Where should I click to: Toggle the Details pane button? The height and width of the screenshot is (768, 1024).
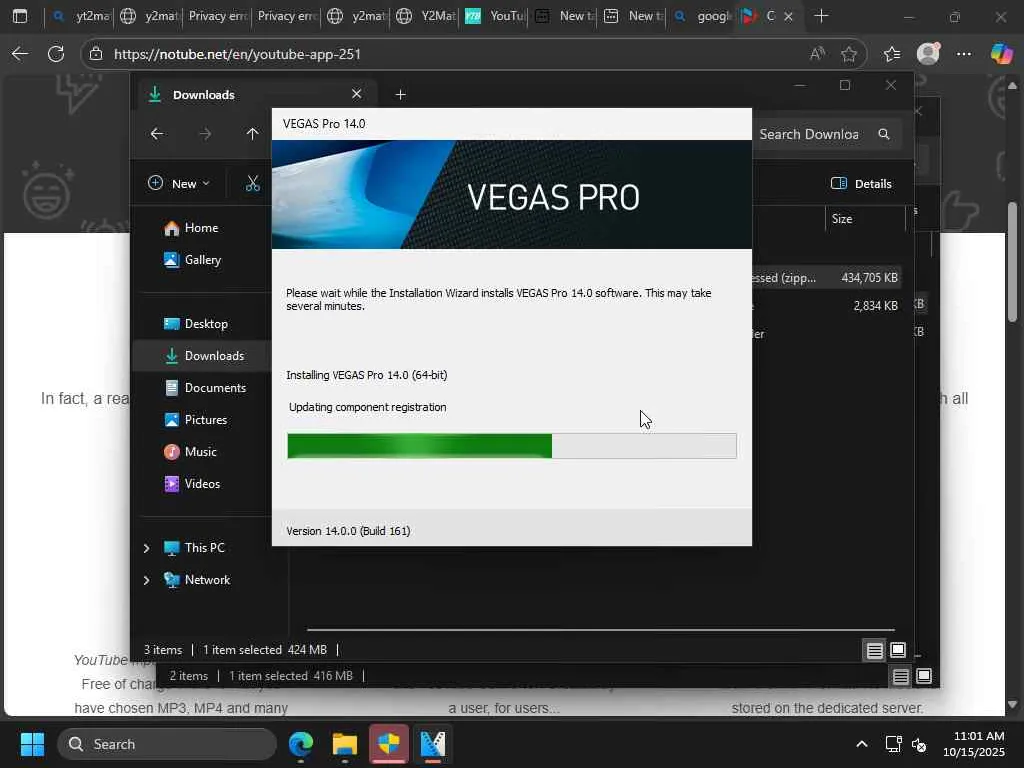coord(861,184)
